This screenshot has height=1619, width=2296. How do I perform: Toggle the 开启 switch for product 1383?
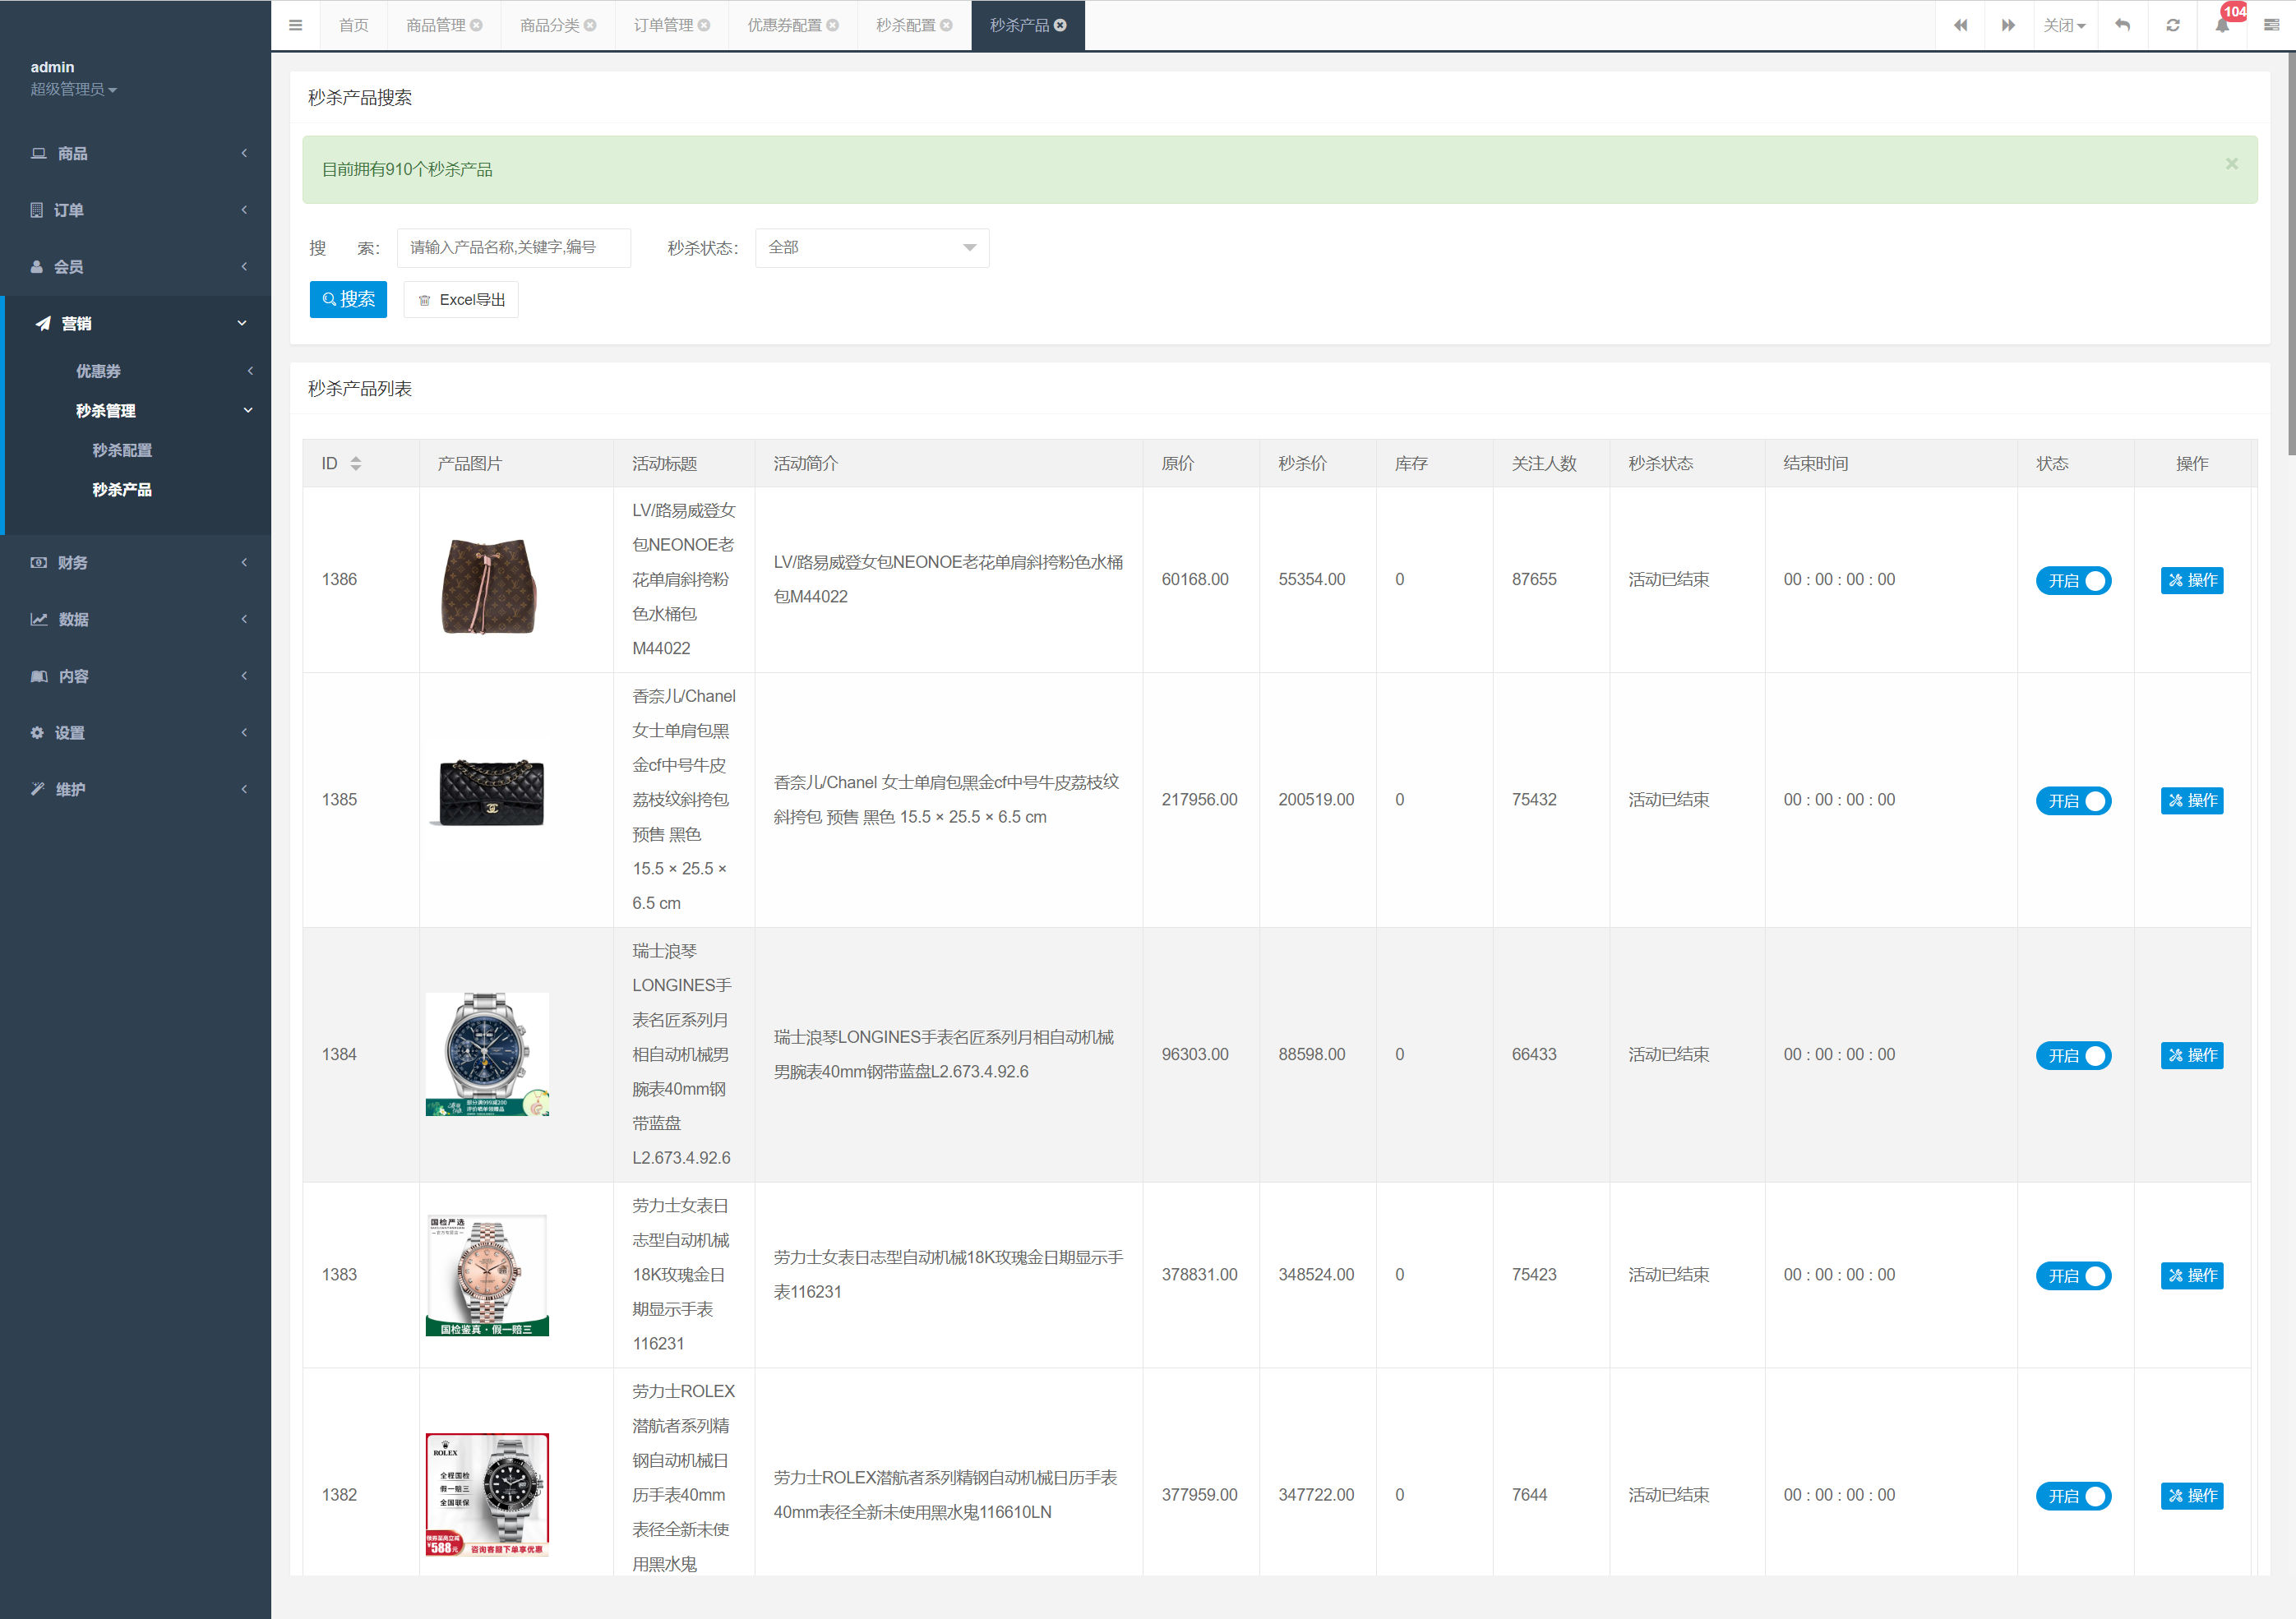point(2073,1275)
